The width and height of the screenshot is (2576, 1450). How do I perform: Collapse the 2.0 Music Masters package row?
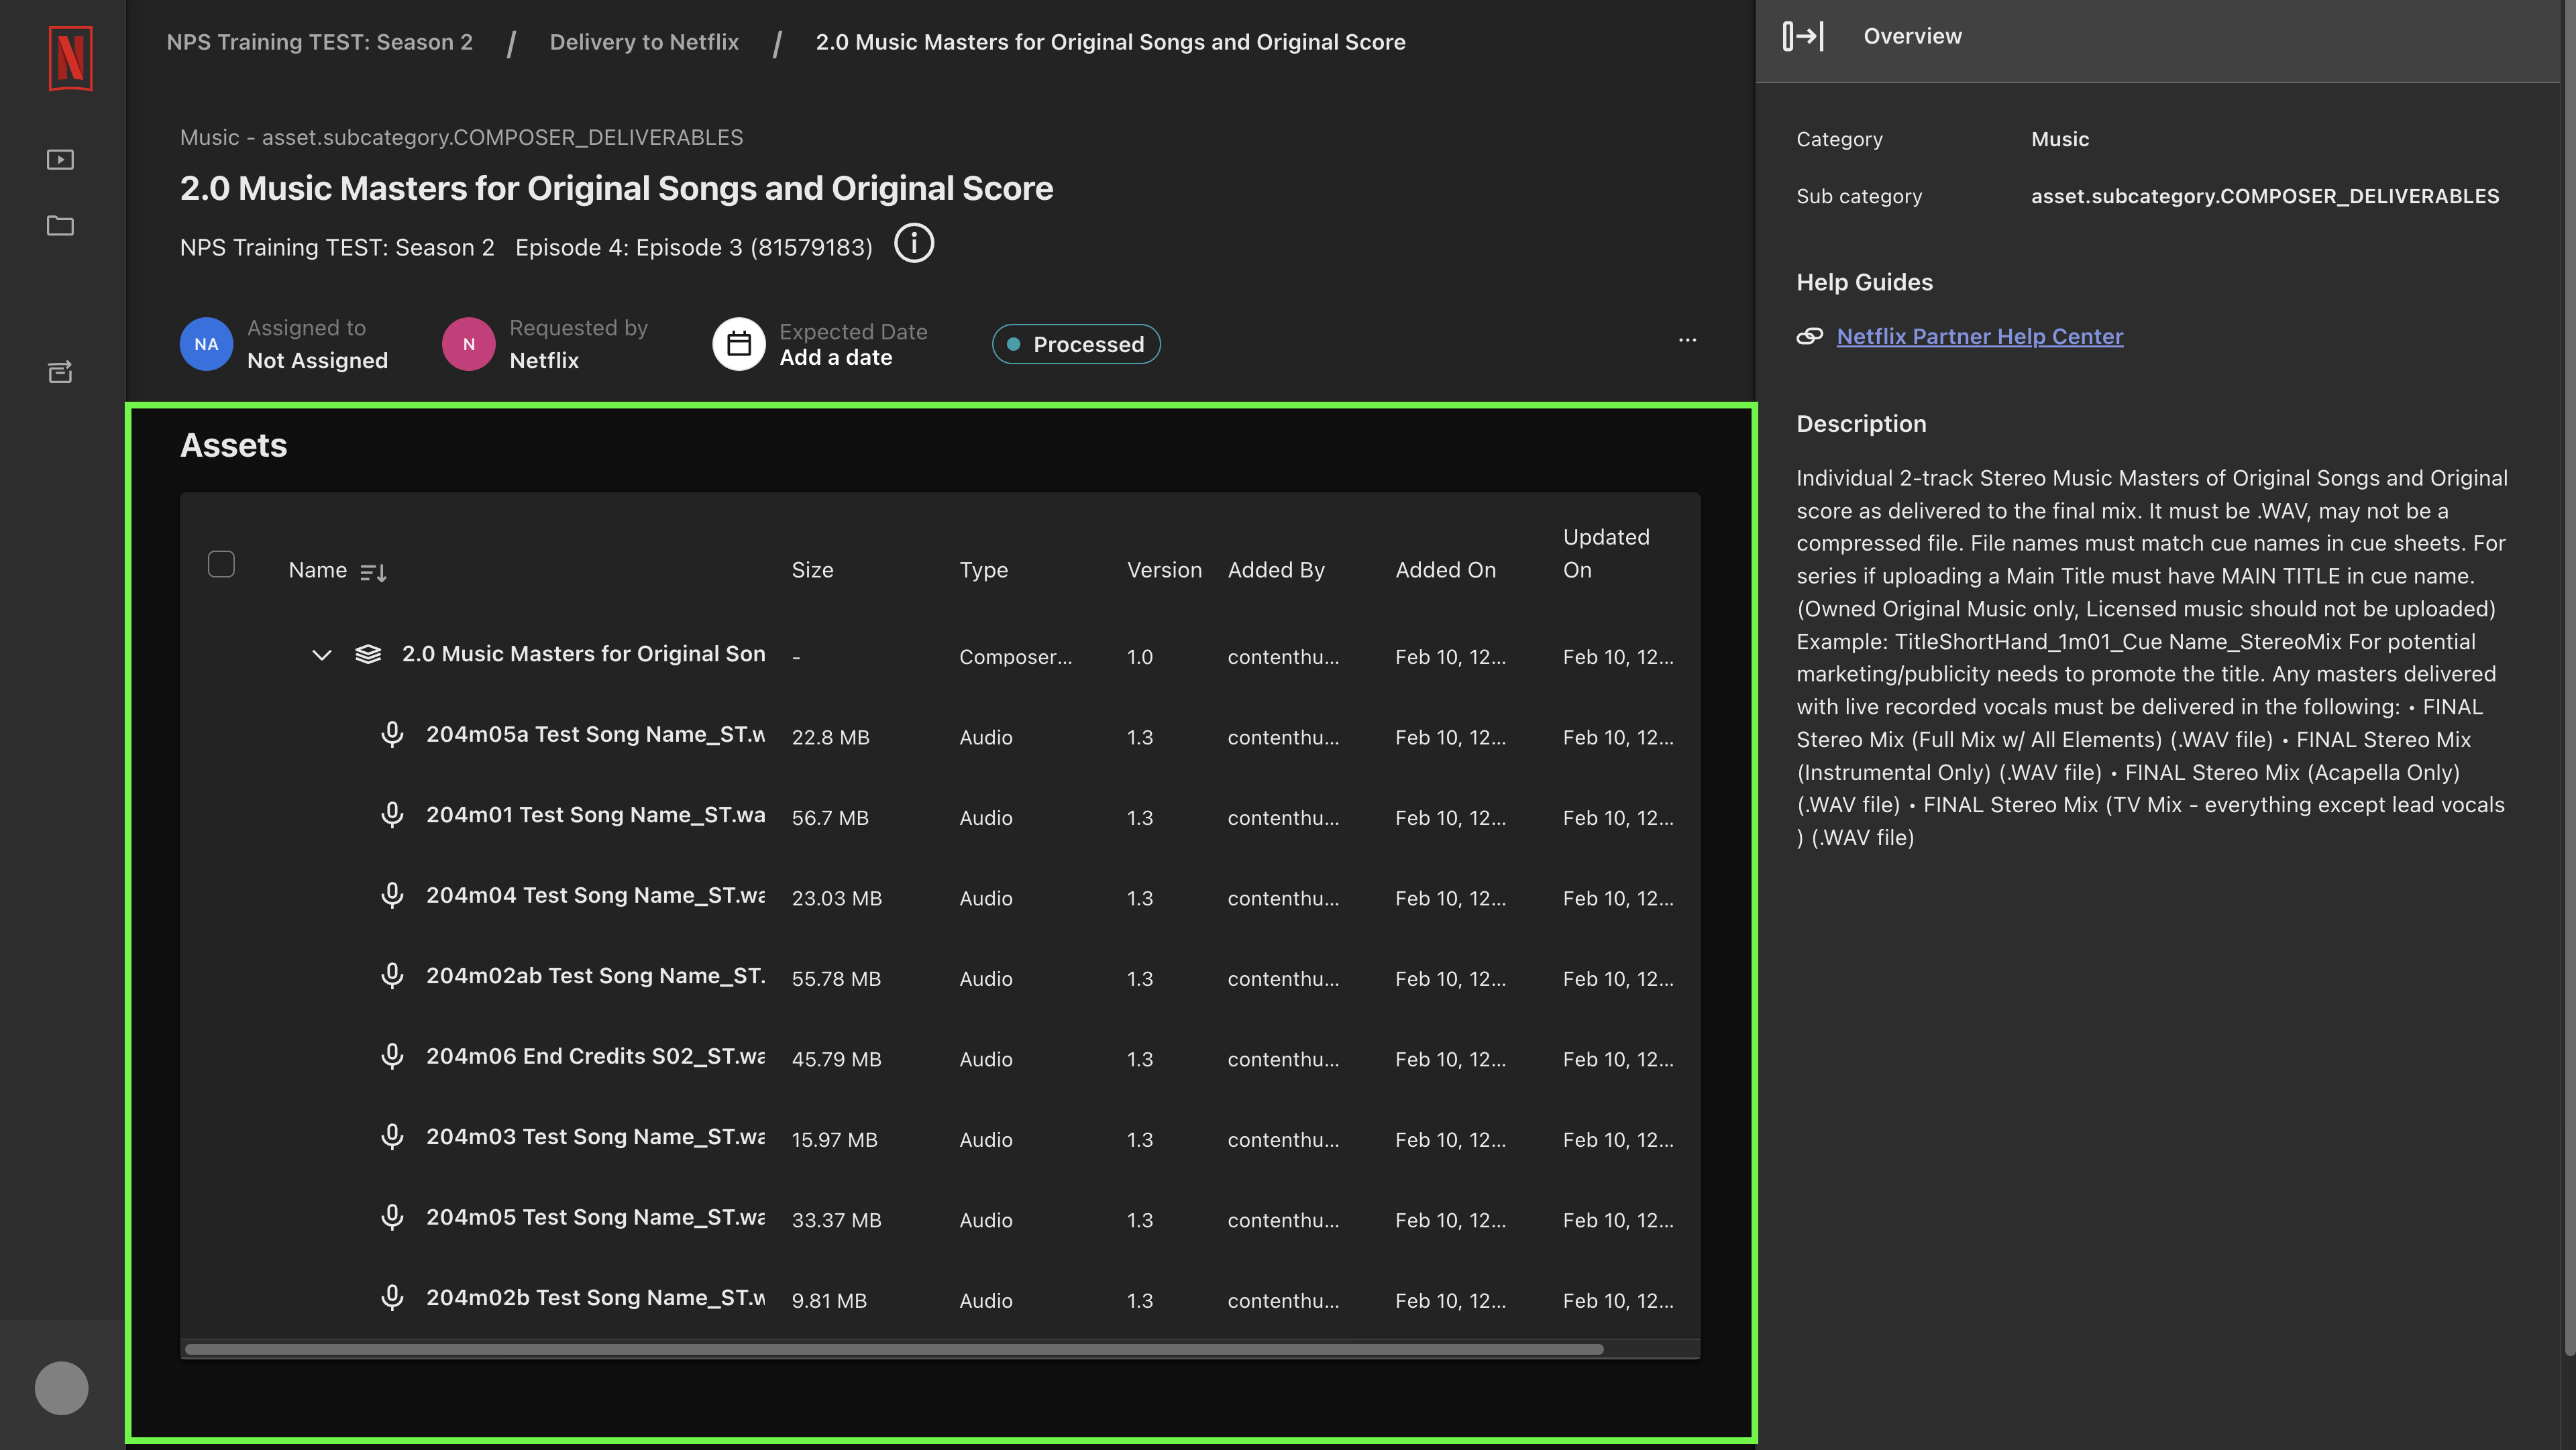[x=321, y=655]
